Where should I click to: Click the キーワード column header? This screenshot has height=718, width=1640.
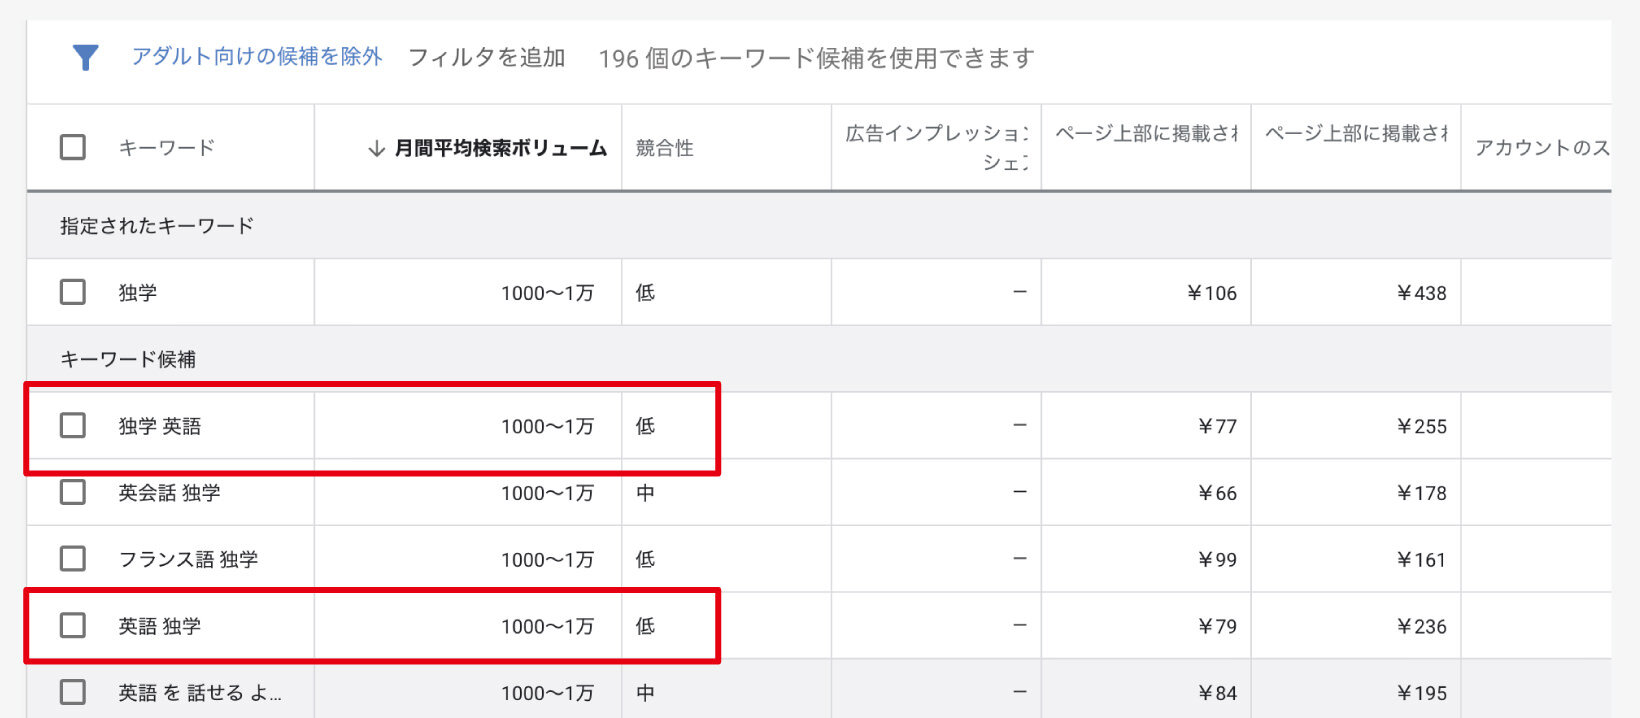pyautogui.click(x=167, y=148)
